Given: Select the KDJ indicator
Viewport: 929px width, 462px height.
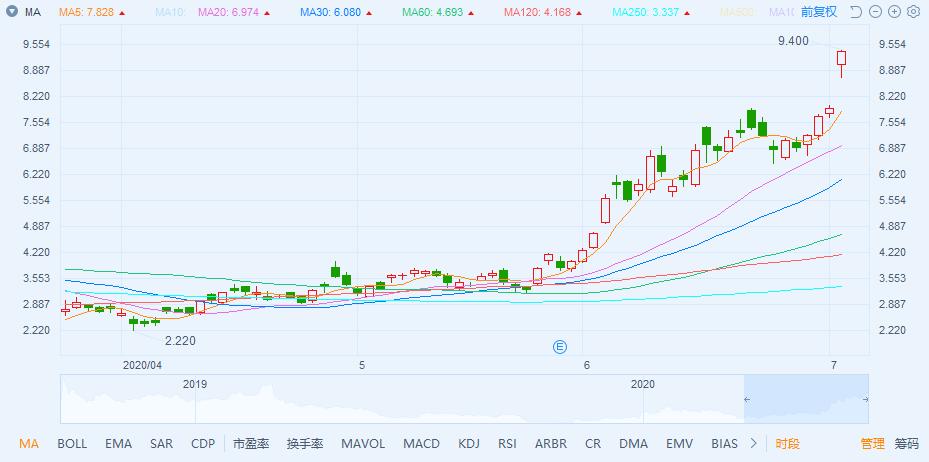Looking at the screenshot, I should pyautogui.click(x=469, y=444).
